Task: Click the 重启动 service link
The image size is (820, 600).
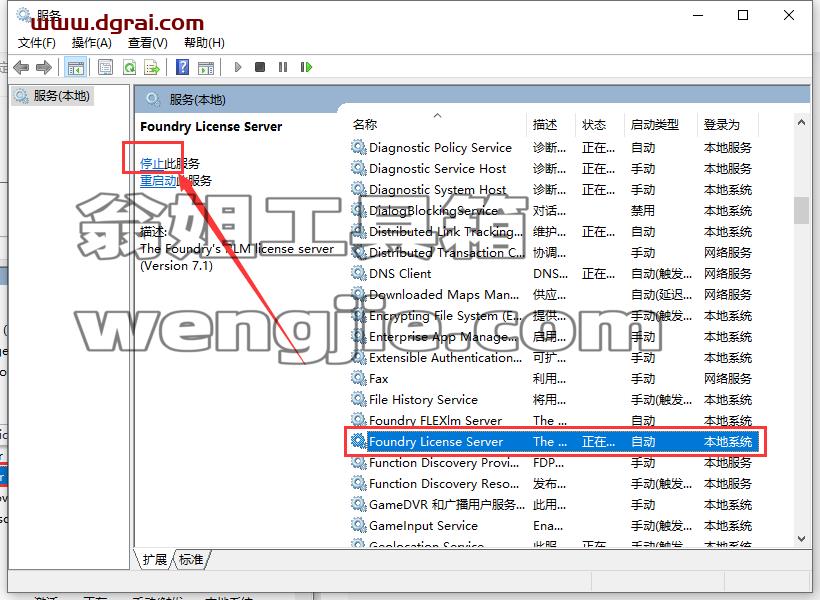Action: coord(158,181)
